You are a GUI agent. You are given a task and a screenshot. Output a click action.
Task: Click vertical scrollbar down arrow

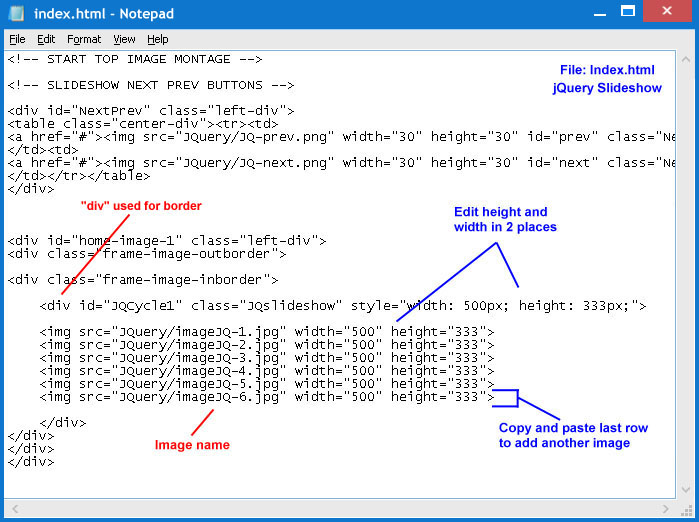(686, 489)
